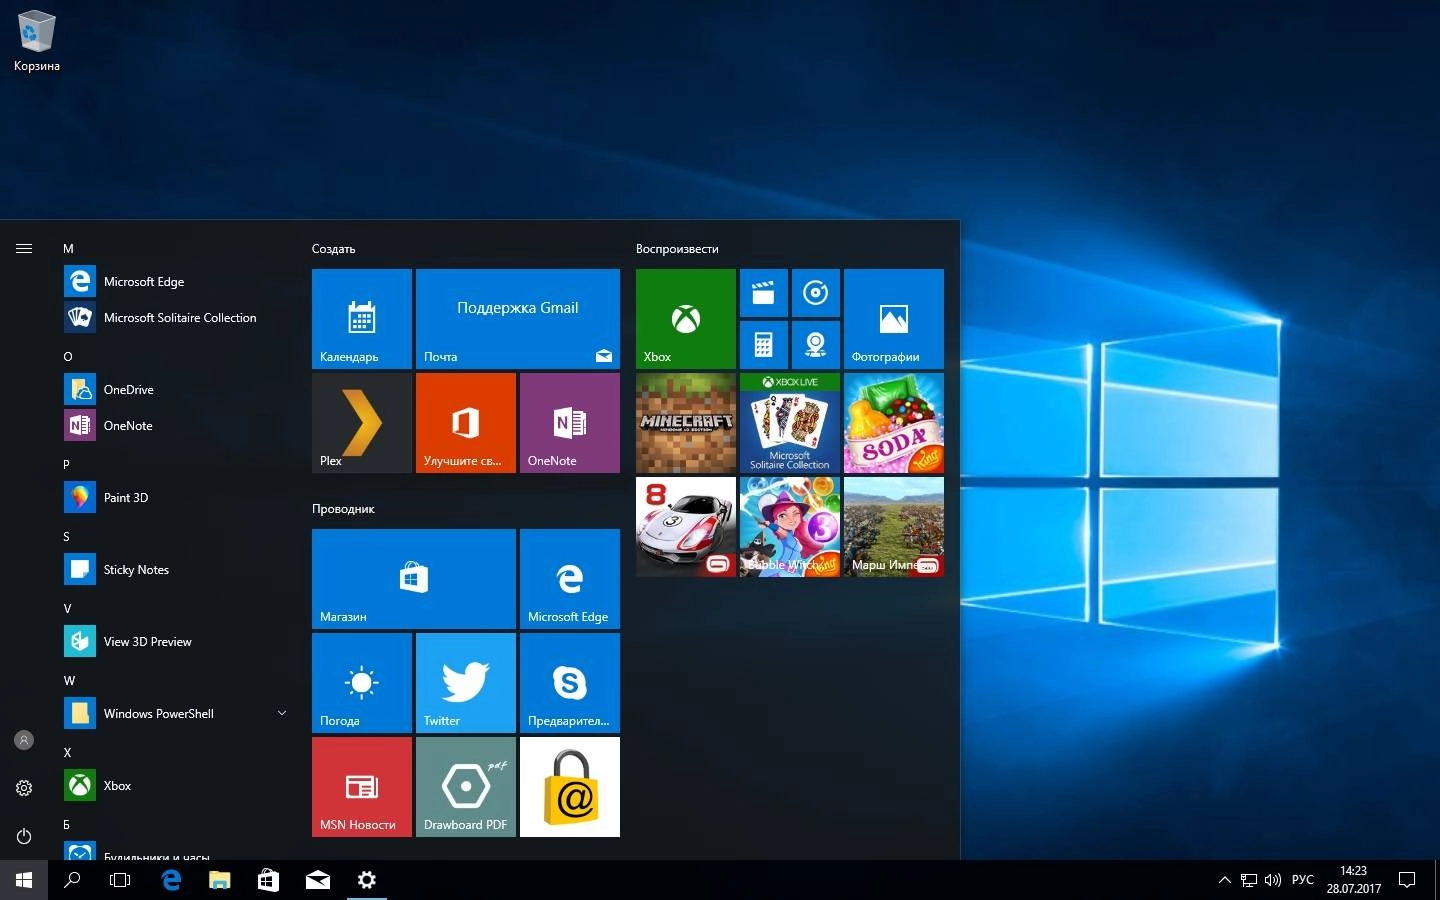
Task: Open the green Xbox tile
Action: click(x=686, y=319)
